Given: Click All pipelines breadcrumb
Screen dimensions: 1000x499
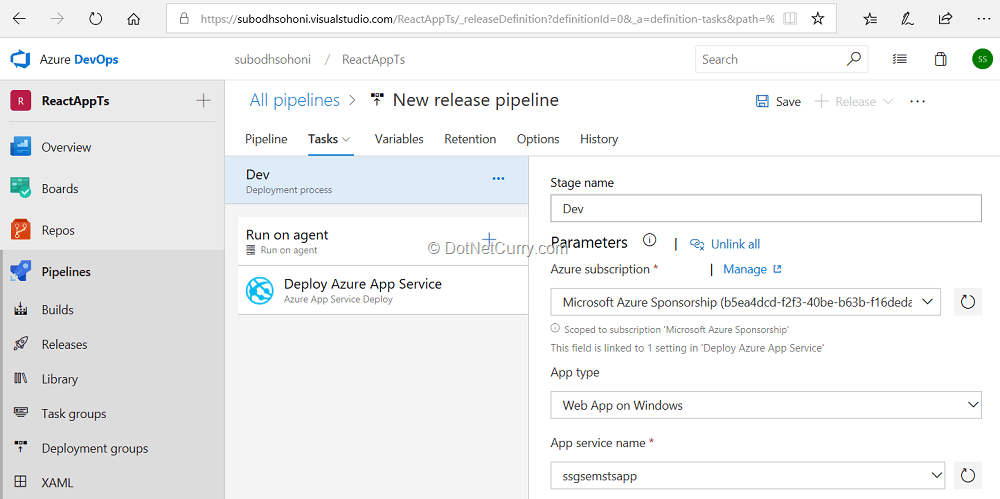Looking at the screenshot, I should click(295, 100).
